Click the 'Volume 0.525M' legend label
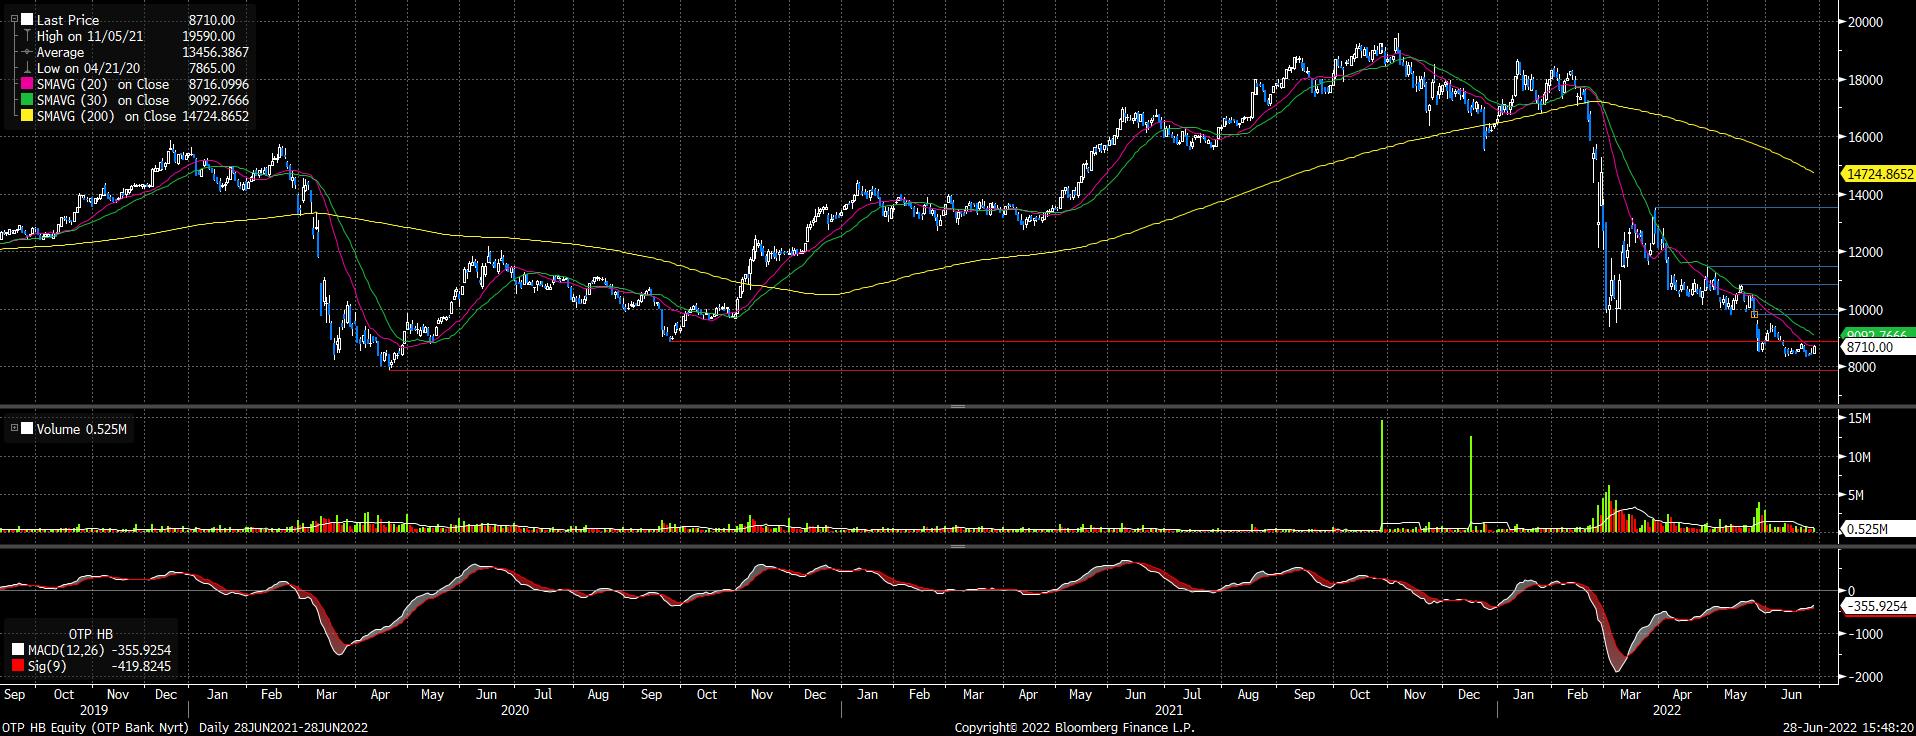Image resolution: width=1916 pixels, height=736 pixels. pyautogui.click(x=82, y=429)
